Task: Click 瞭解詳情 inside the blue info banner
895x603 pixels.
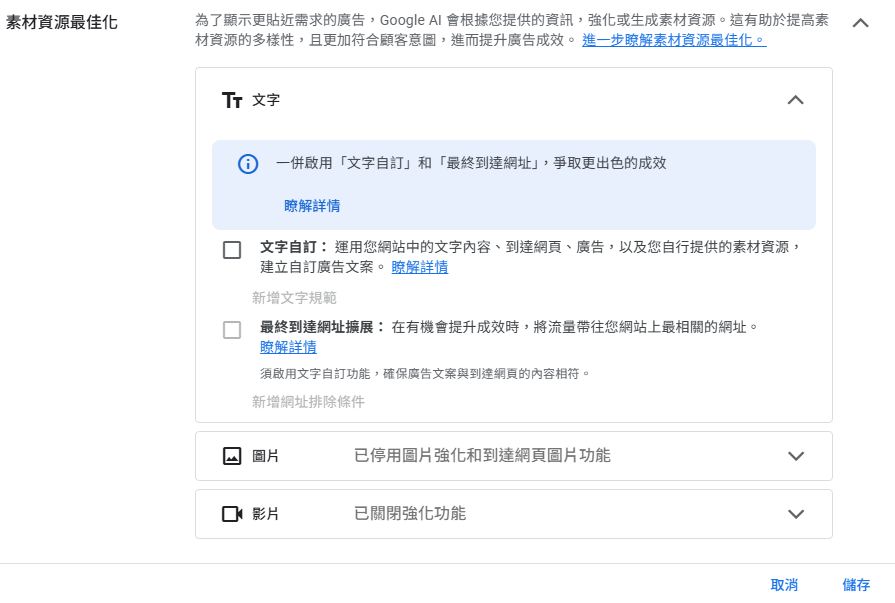Action: pyautogui.click(x=312, y=206)
